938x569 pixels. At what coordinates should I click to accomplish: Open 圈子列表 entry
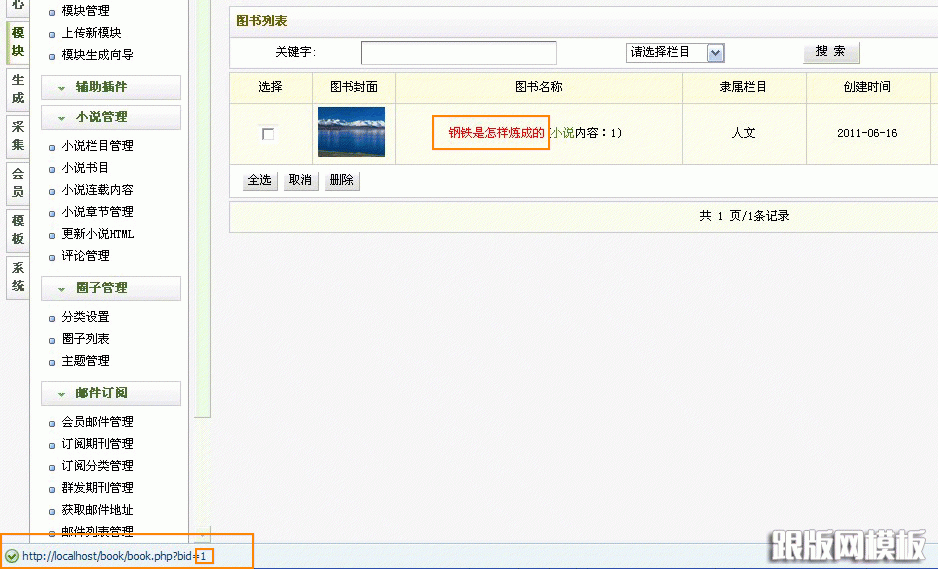[85, 339]
